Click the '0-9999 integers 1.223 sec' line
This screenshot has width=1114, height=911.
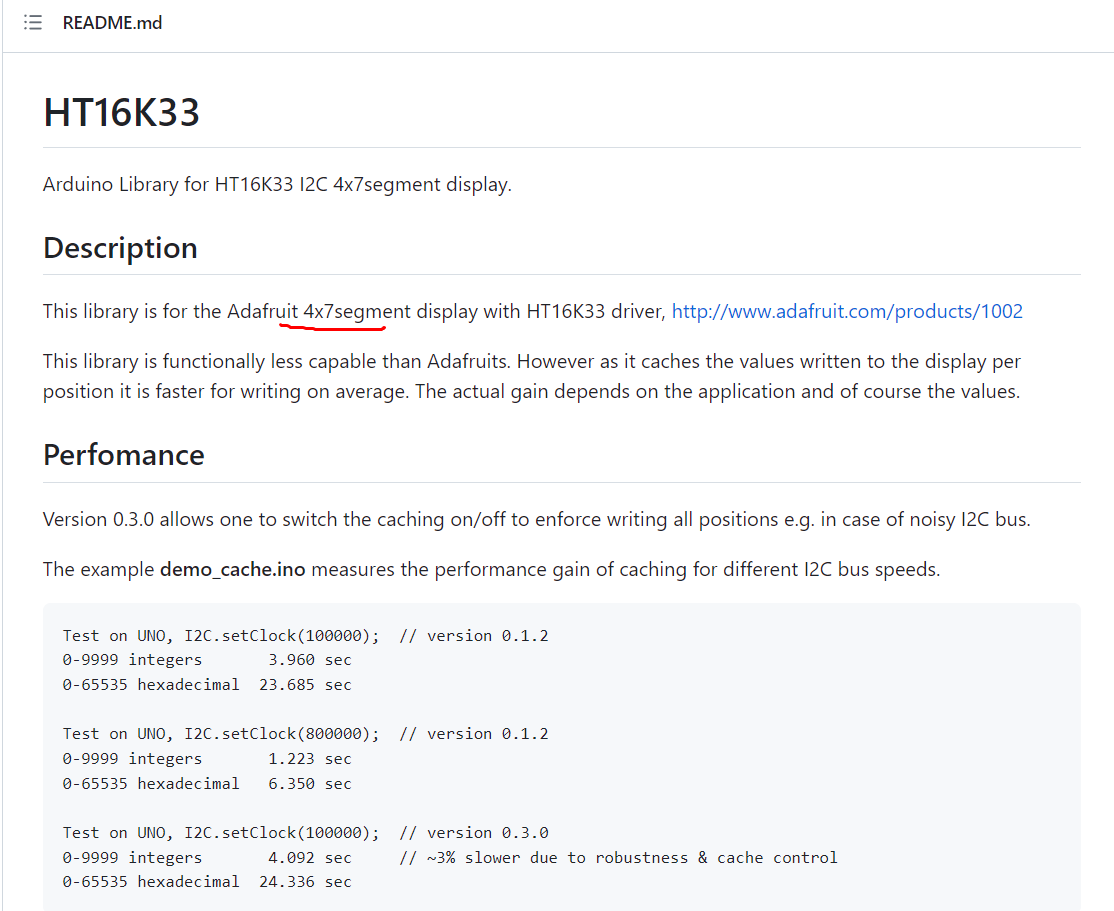[207, 759]
